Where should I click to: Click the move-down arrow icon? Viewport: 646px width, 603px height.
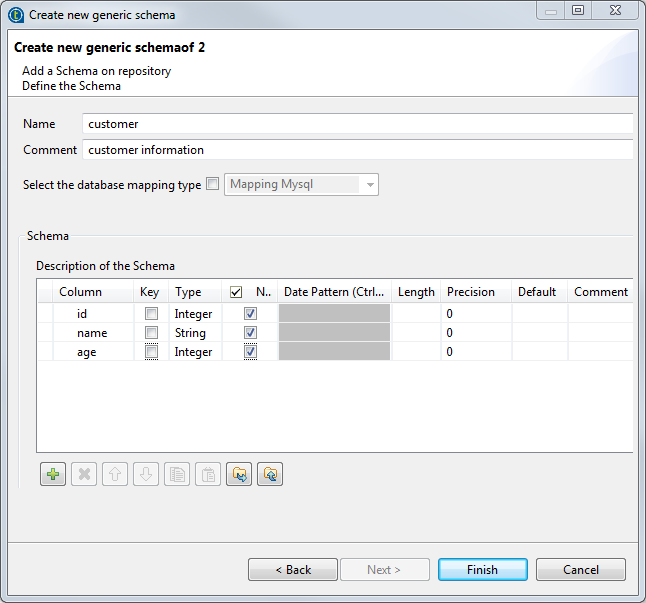[146, 475]
